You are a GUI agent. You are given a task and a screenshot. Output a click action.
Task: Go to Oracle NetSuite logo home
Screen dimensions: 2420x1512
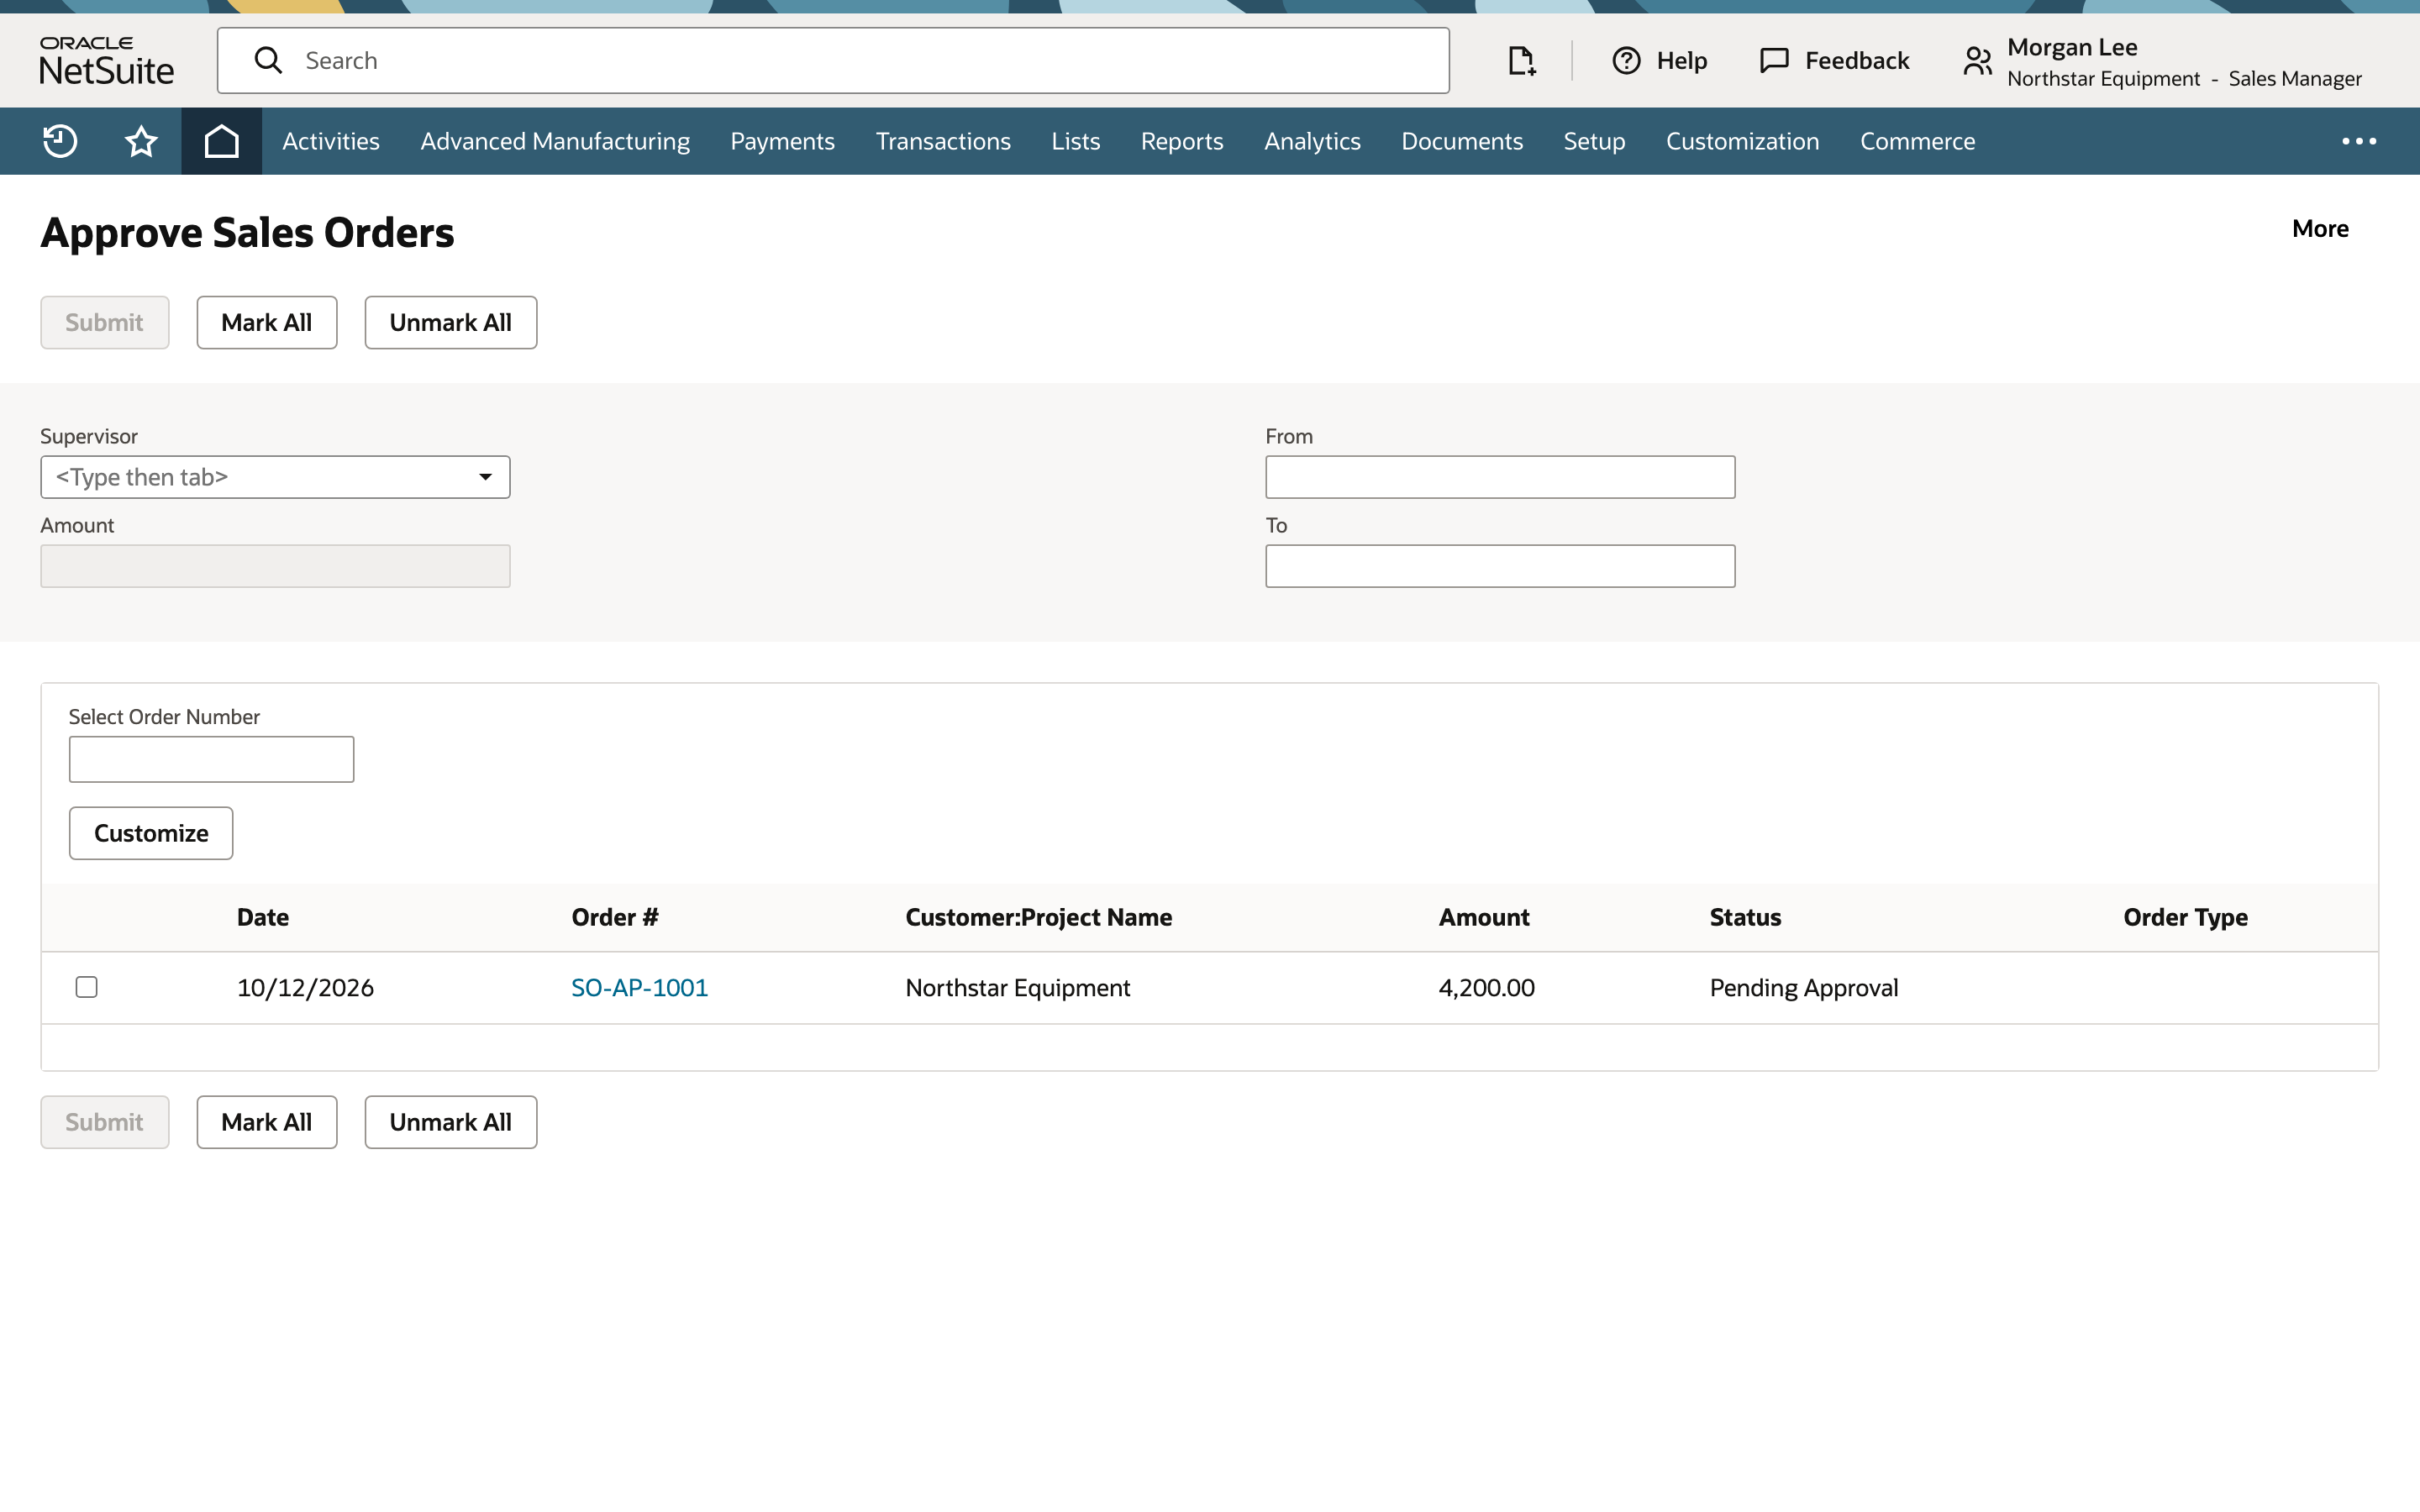click(x=106, y=61)
